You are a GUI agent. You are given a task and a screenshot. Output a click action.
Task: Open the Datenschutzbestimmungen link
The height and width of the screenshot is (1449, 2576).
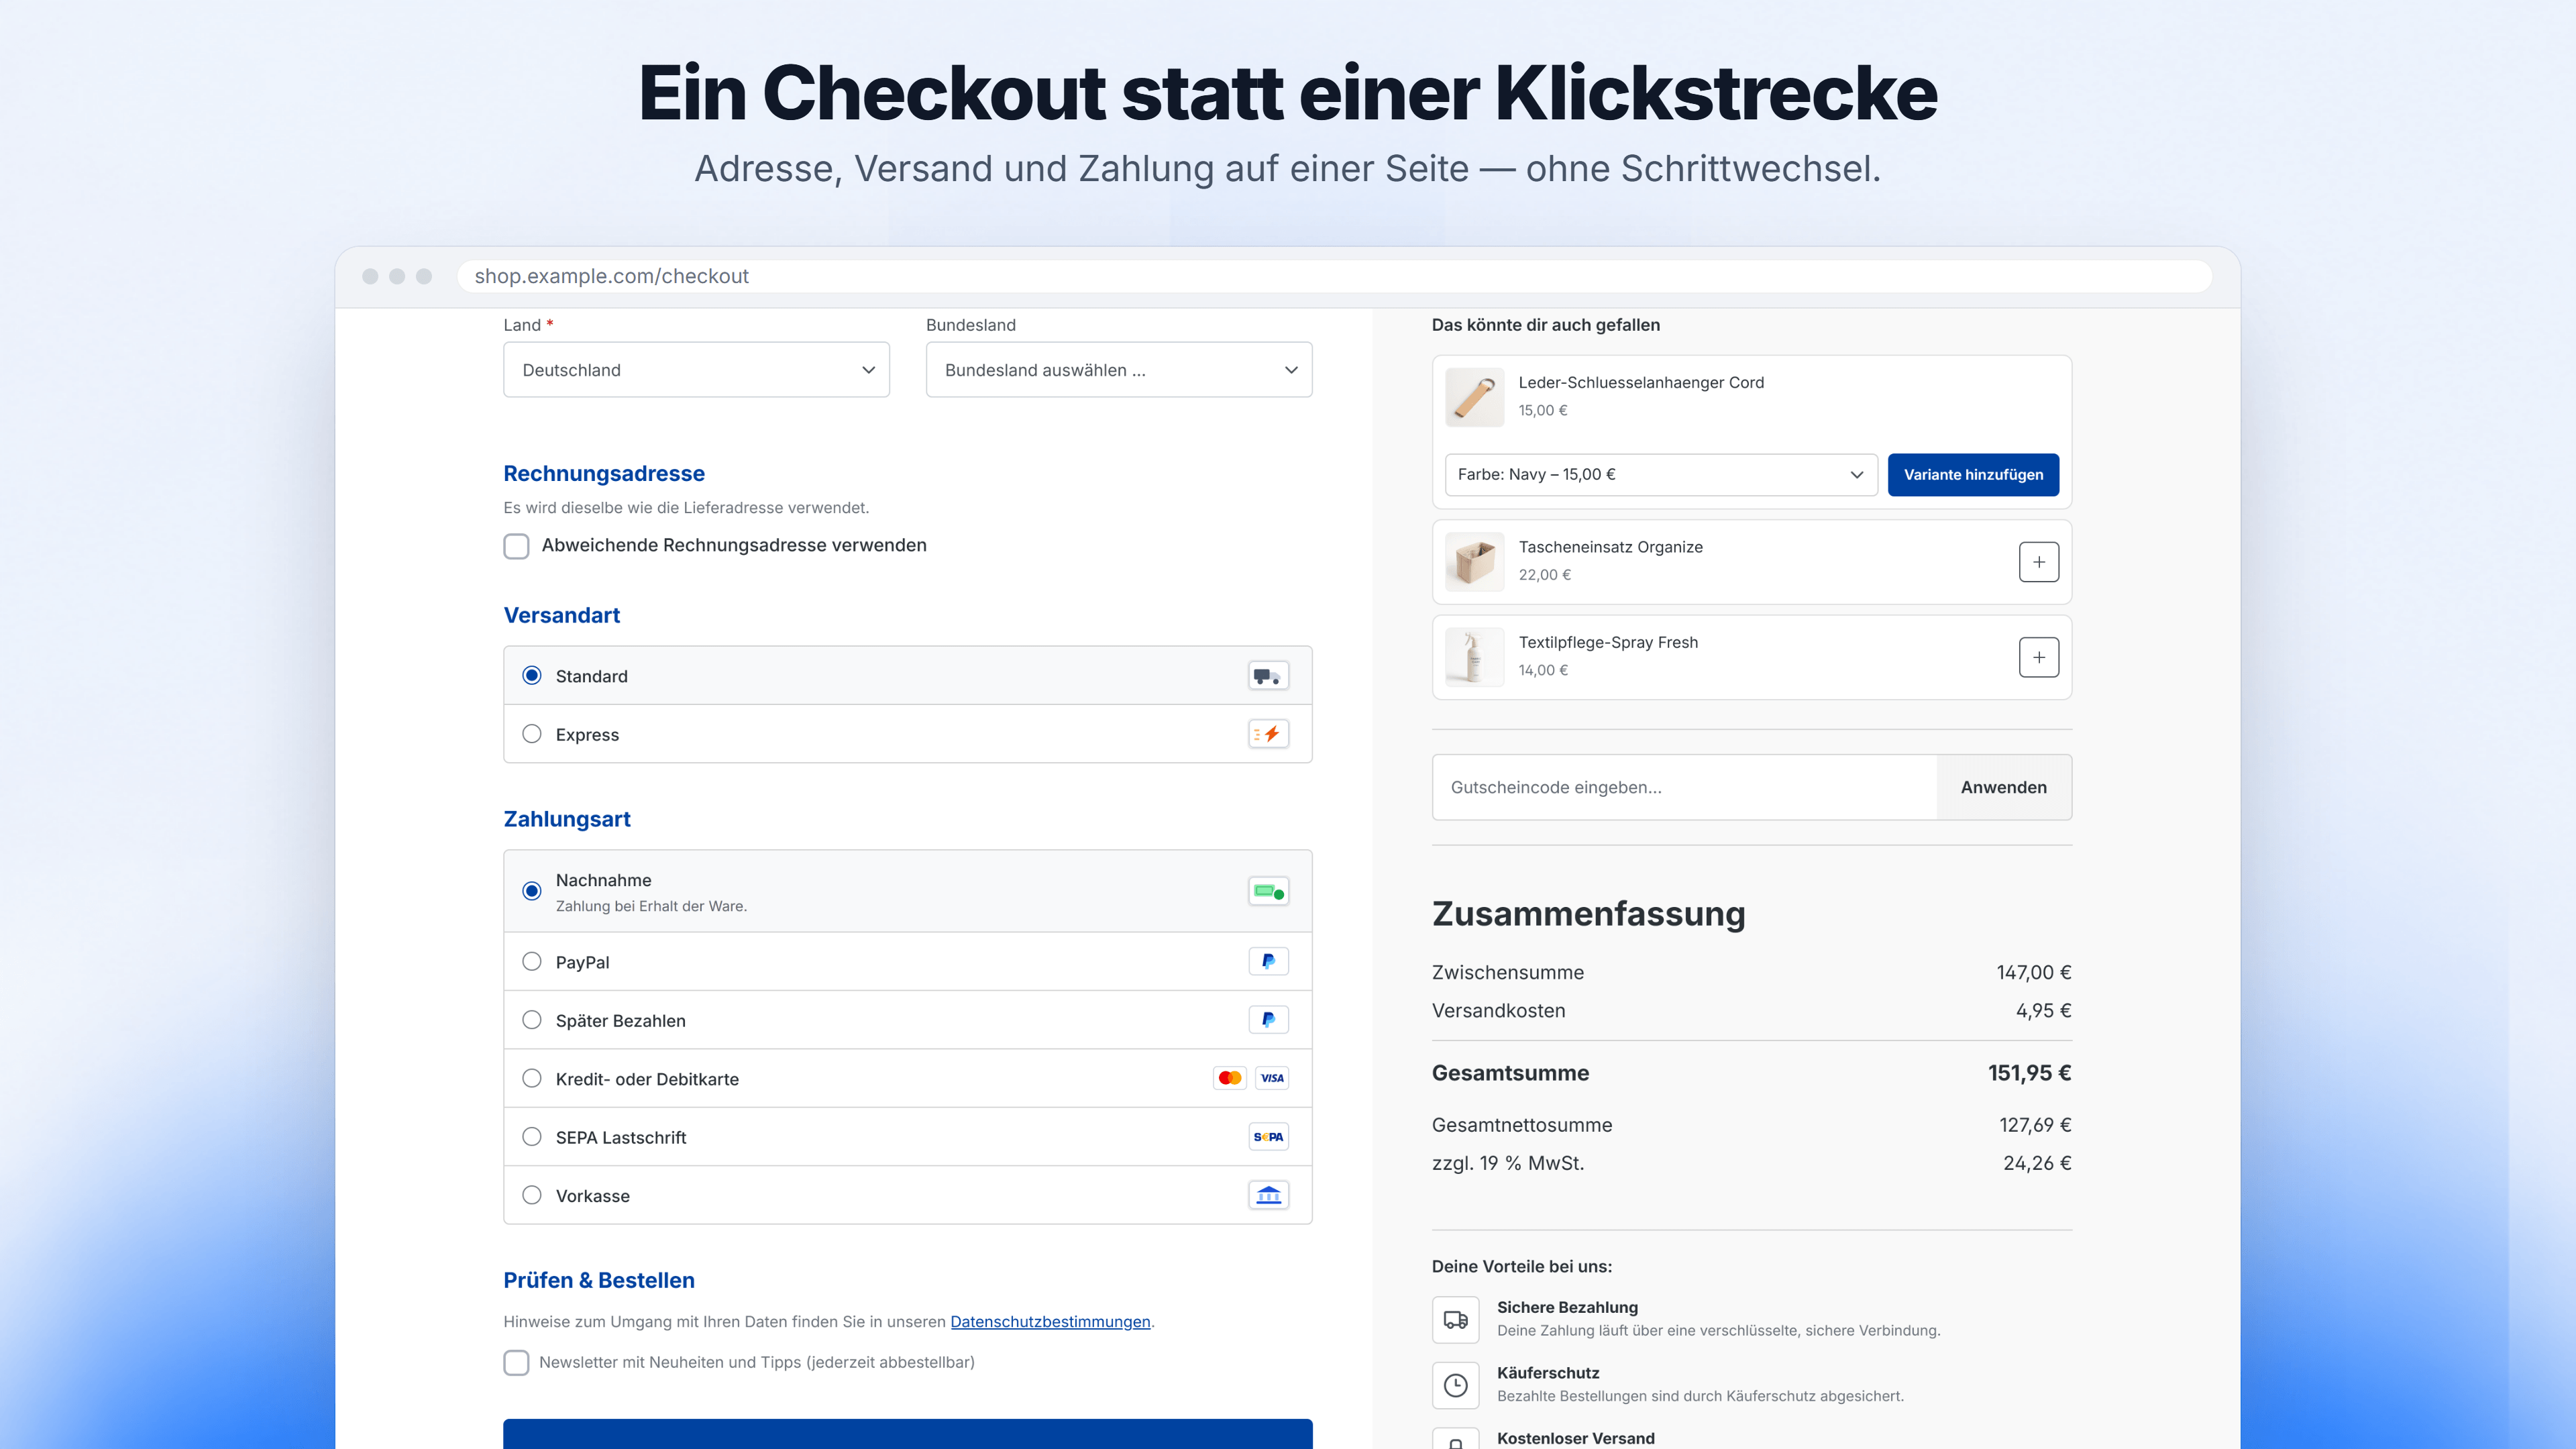1050,1322
